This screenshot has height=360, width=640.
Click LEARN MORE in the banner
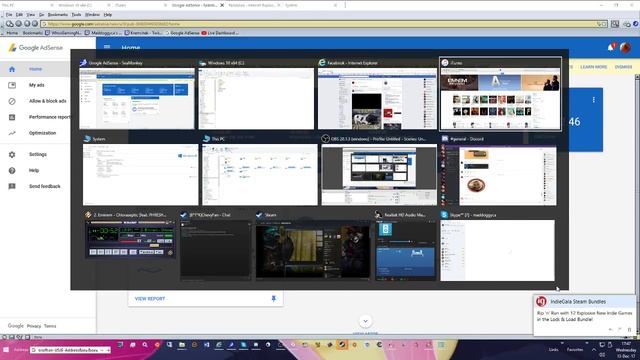(x=593, y=67)
